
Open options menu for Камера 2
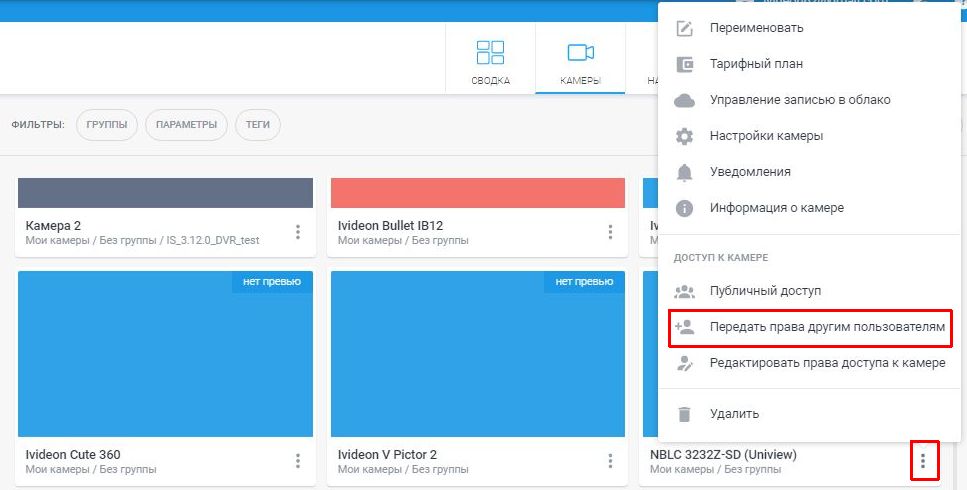[x=298, y=232]
